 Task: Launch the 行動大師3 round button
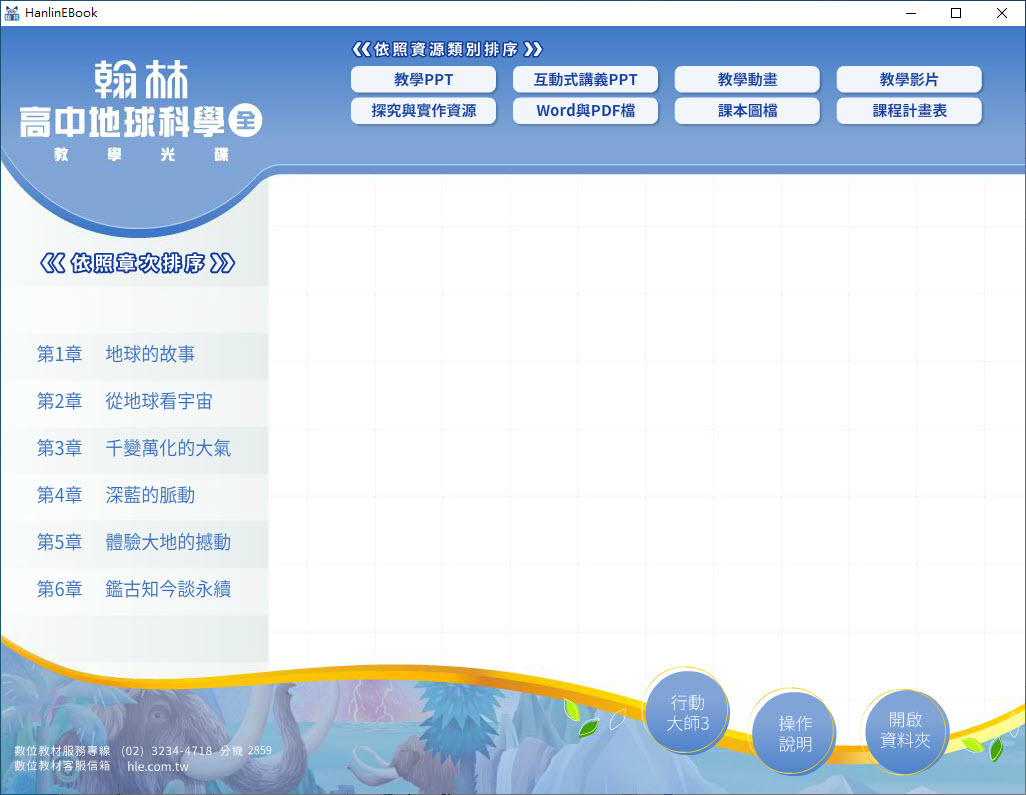(x=687, y=713)
